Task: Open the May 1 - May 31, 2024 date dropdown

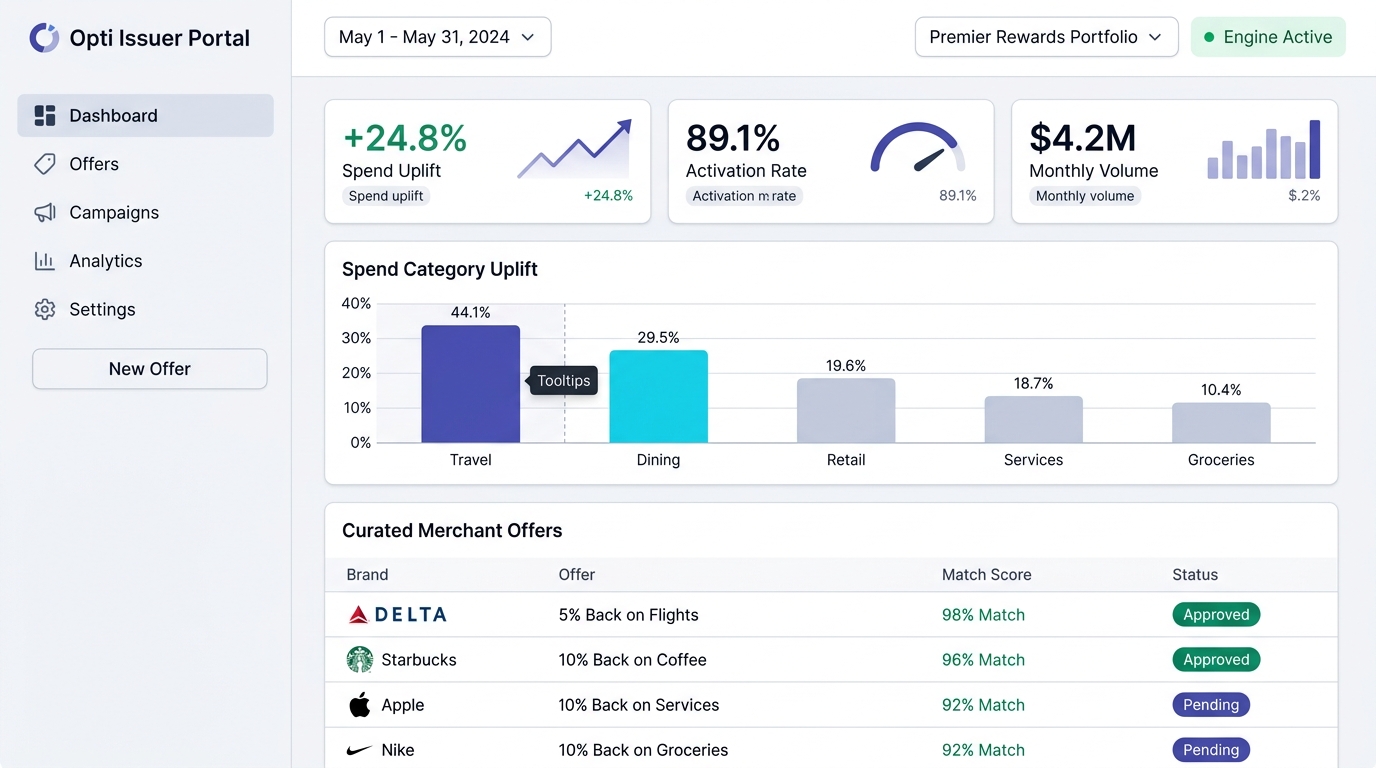Action: [x=438, y=37]
